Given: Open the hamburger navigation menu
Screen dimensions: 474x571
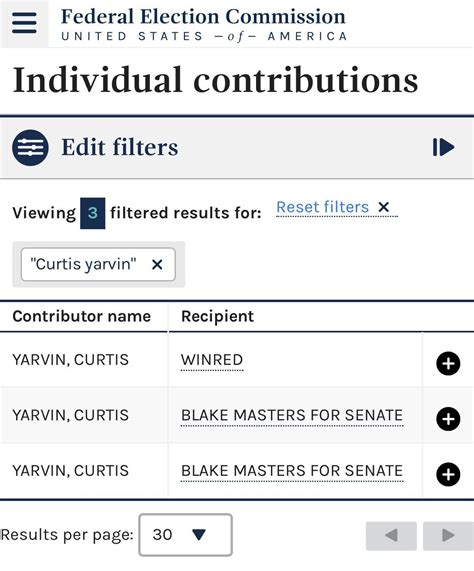Looking at the screenshot, I should [24, 23].
